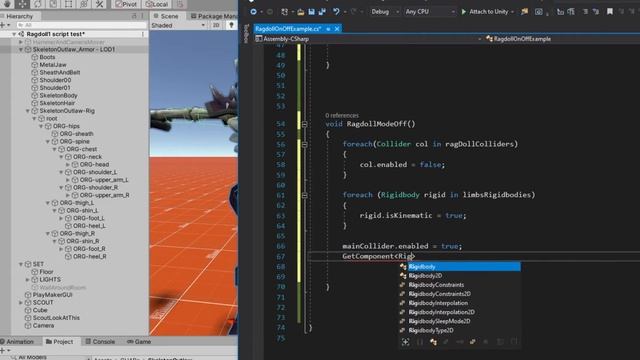Collapse ORG-thigh_L node

(48, 203)
